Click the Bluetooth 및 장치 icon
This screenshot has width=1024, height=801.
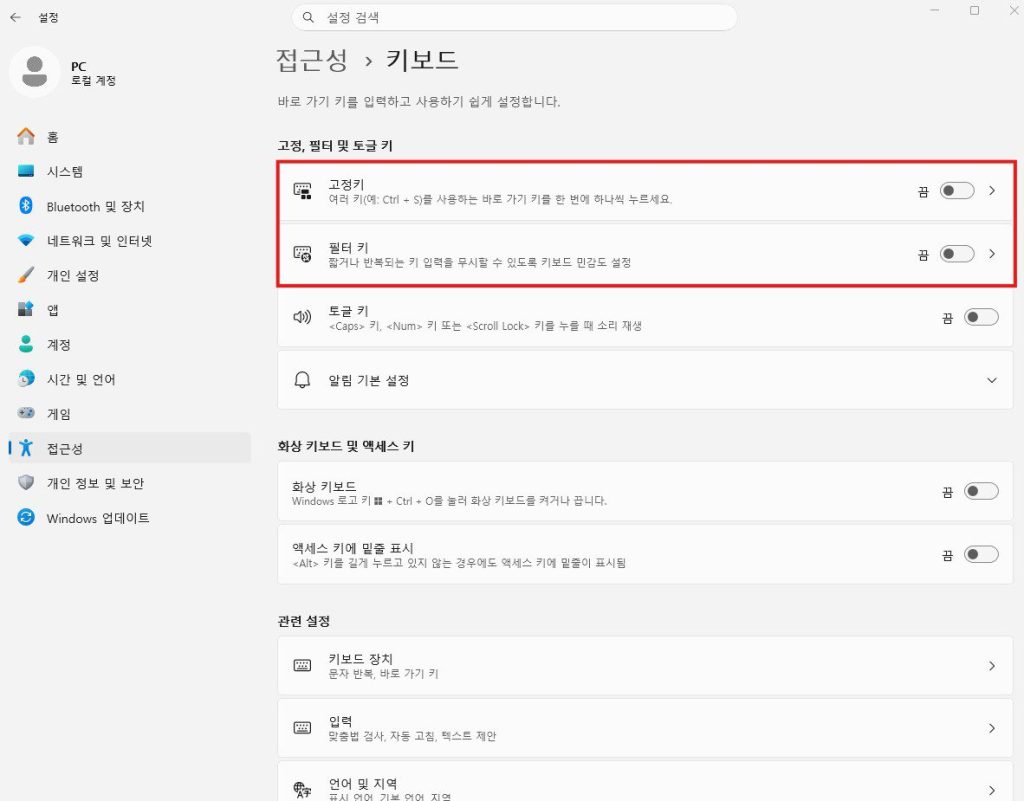pyautogui.click(x=27, y=206)
